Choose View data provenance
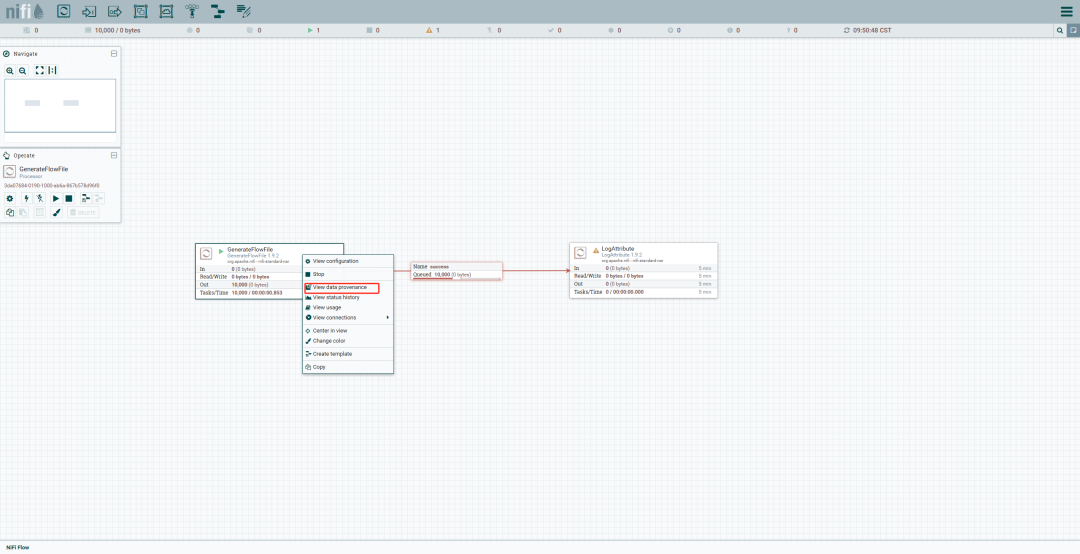The height and width of the screenshot is (554, 1080). click(348, 287)
